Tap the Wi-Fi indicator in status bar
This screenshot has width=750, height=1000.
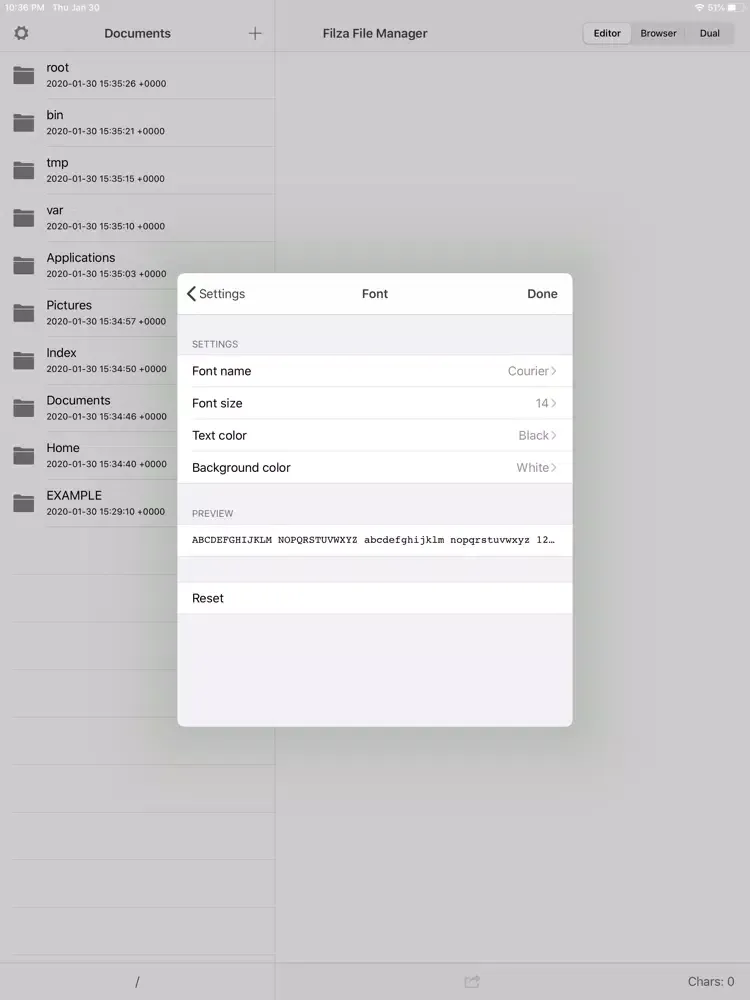699,8
